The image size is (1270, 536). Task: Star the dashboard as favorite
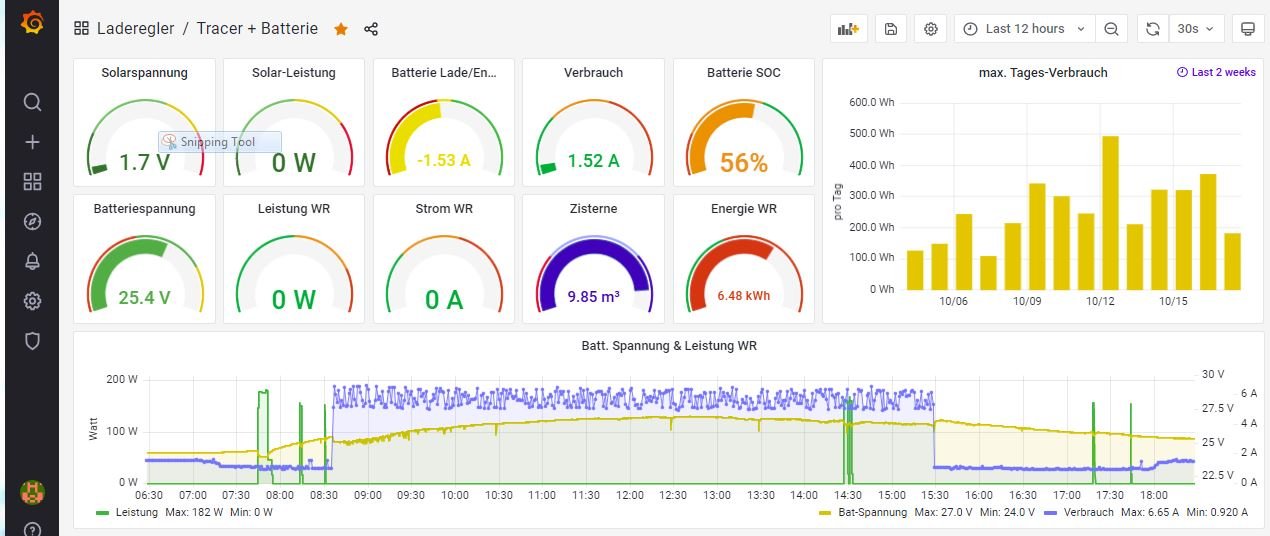point(341,29)
